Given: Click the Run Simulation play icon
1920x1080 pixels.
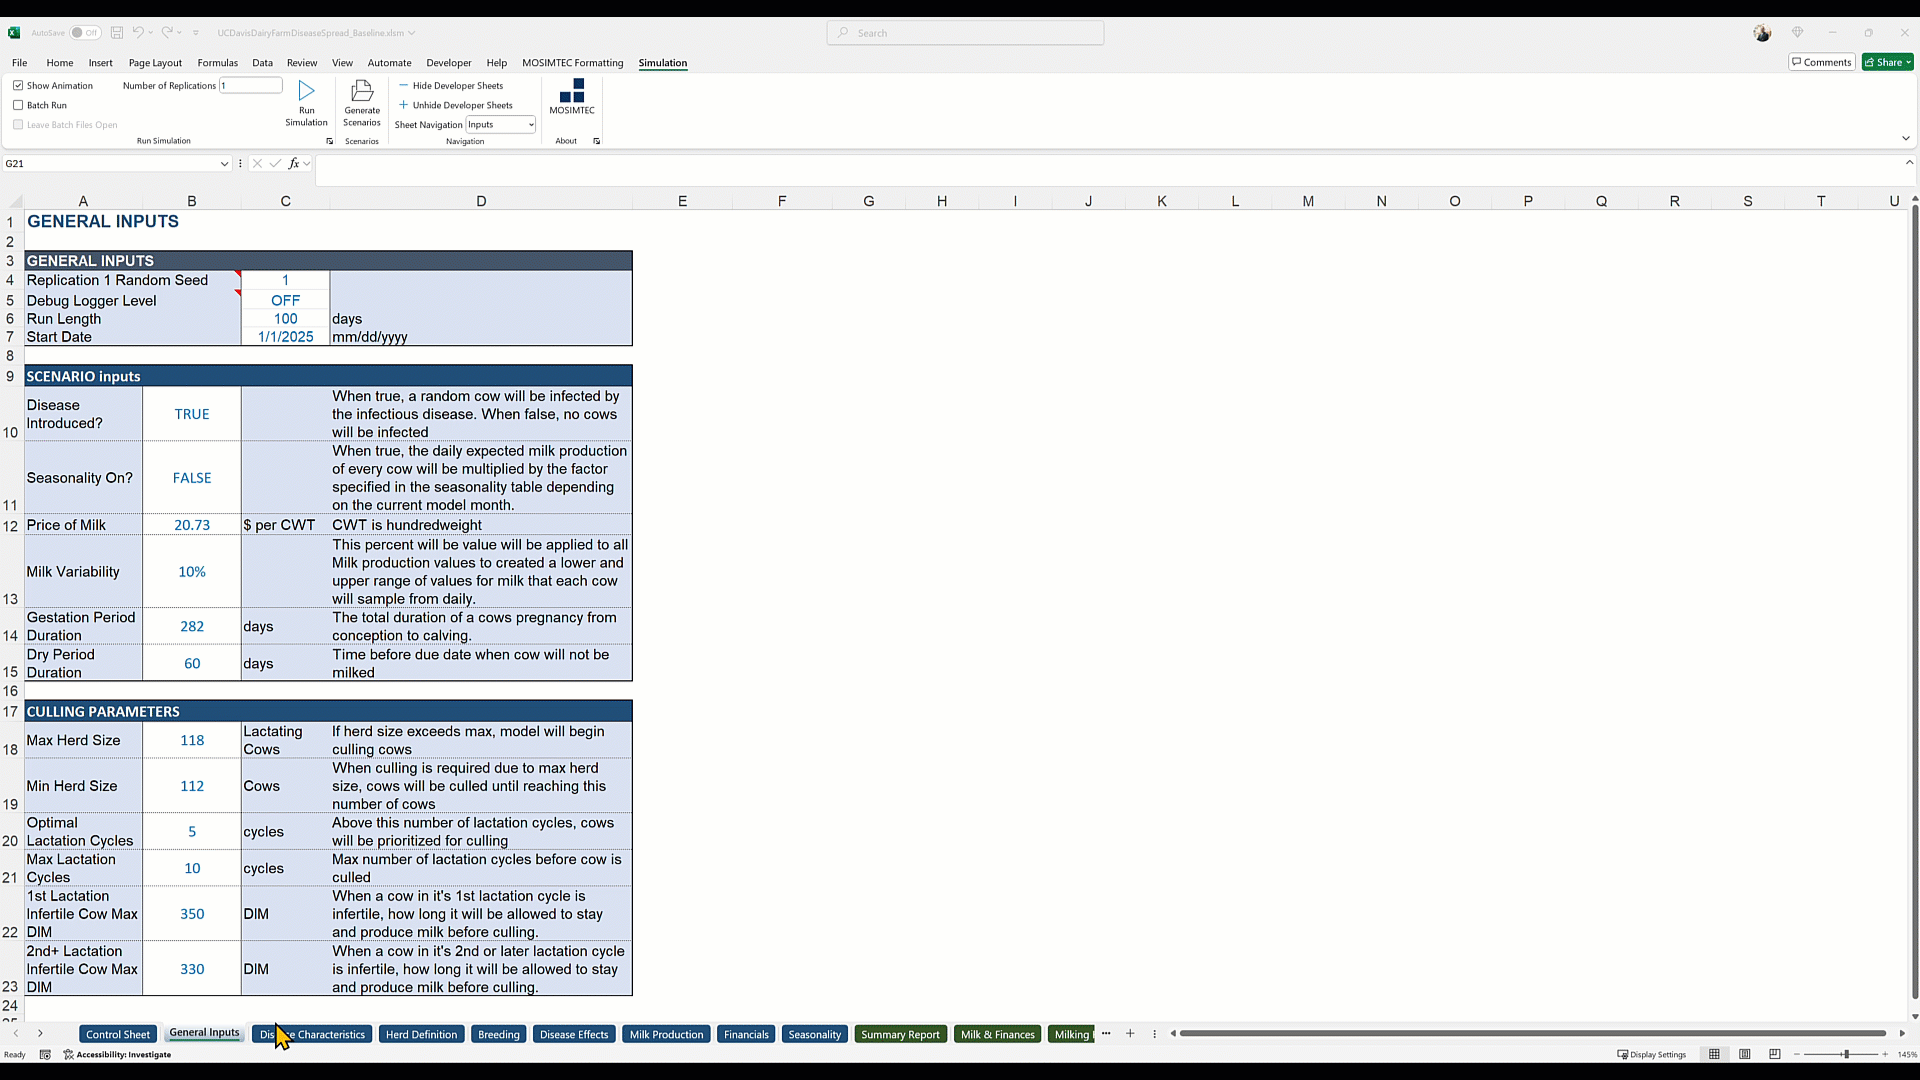Looking at the screenshot, I should coord(306,91).
